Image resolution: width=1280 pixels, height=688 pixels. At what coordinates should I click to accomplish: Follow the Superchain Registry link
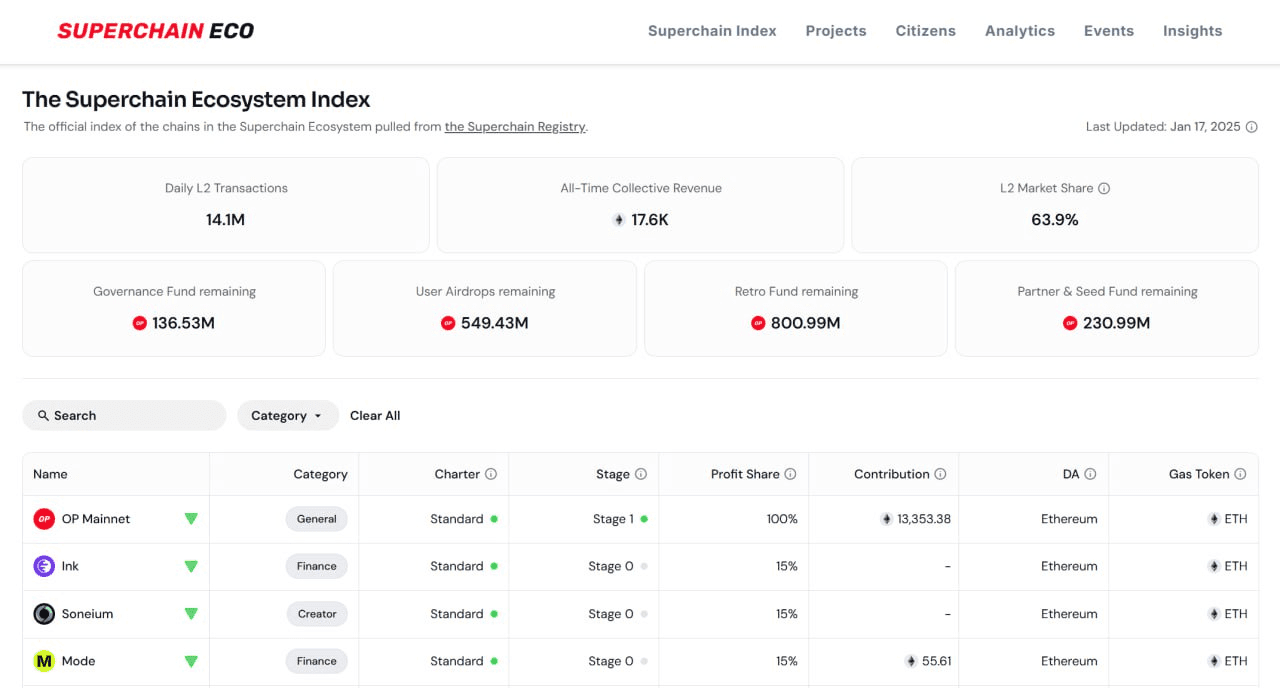tap(516, 127)
